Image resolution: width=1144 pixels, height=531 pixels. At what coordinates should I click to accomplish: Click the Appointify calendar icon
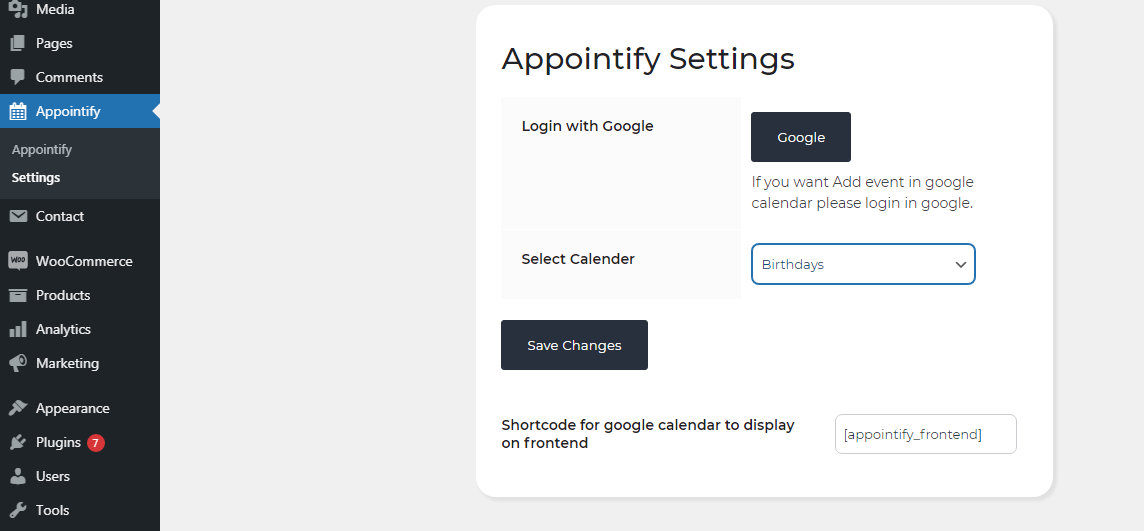[x=18, y=112]
